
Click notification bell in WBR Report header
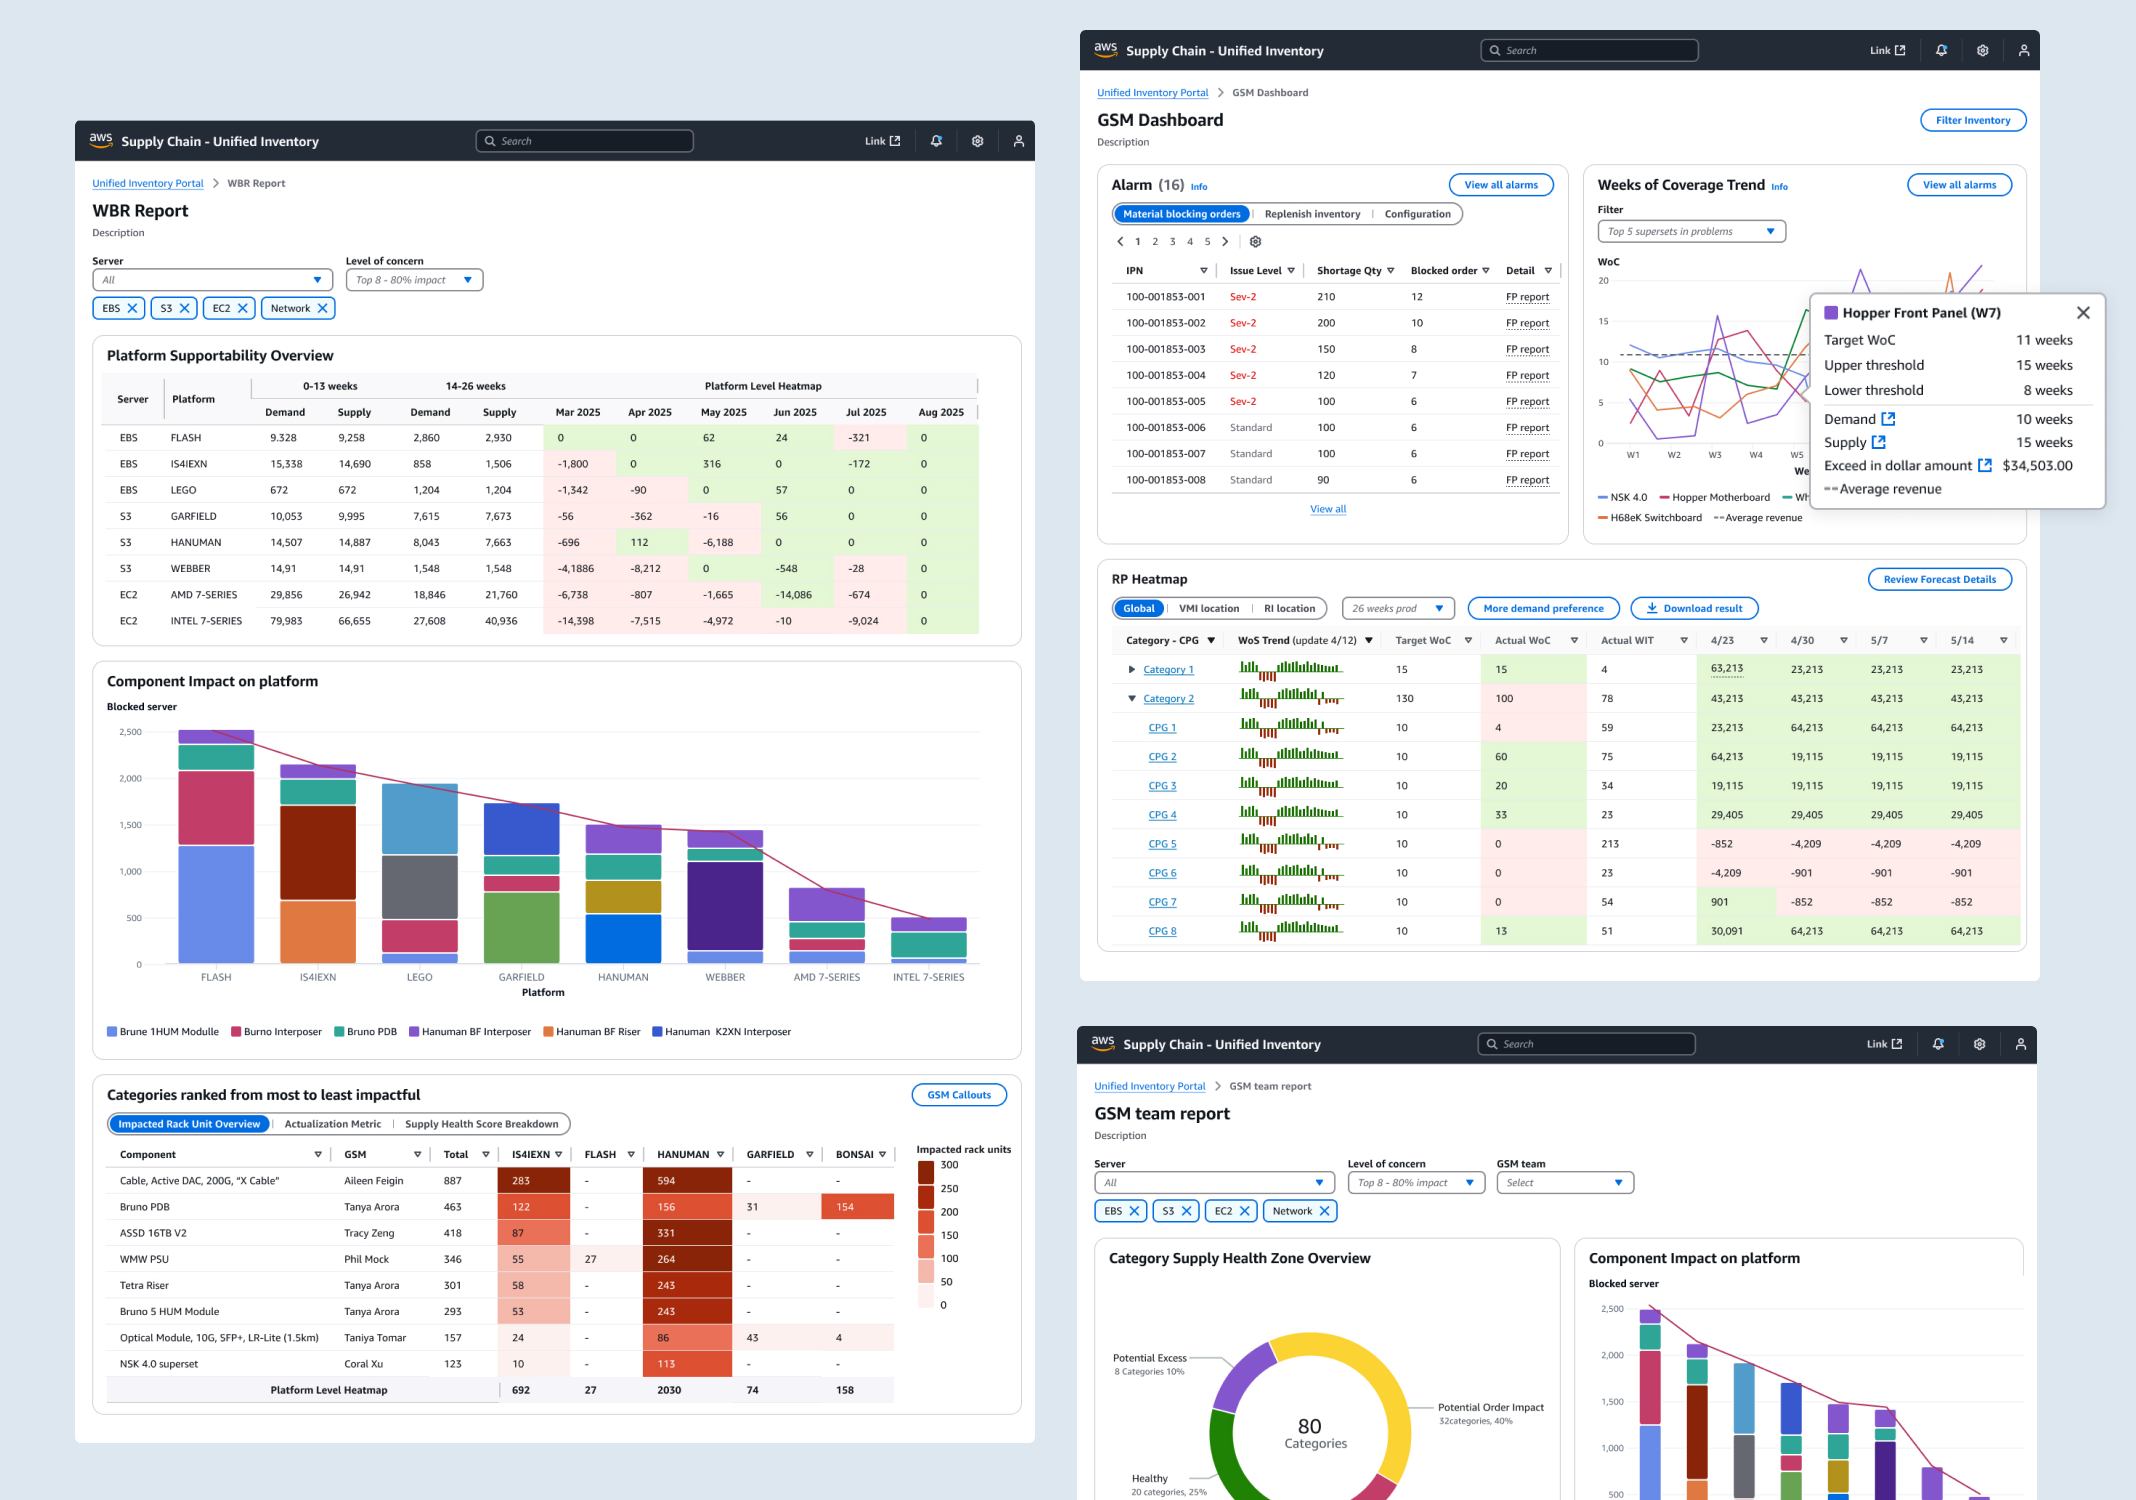[x=936, y=141]
